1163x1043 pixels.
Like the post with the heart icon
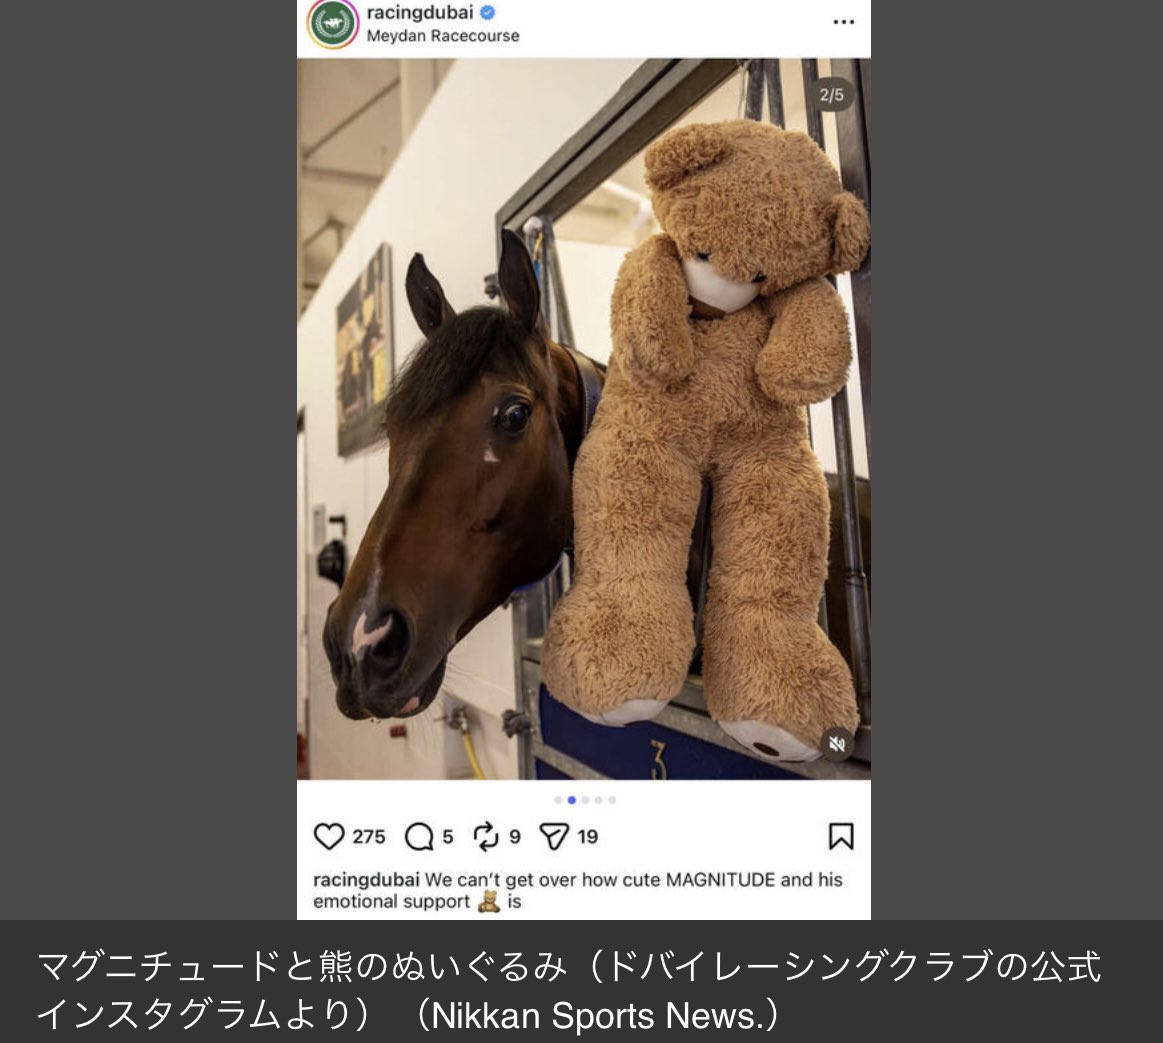click(x=329, y=836)
